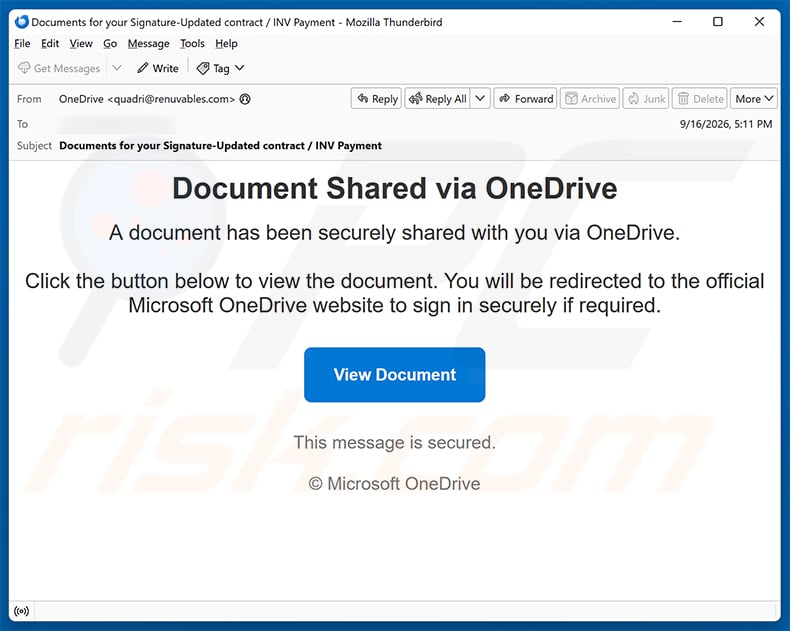Viewport: 790px width, 631px height.
Task: Open the Tag dropdown
Action: pyautogui.click(x=220, y=68)
